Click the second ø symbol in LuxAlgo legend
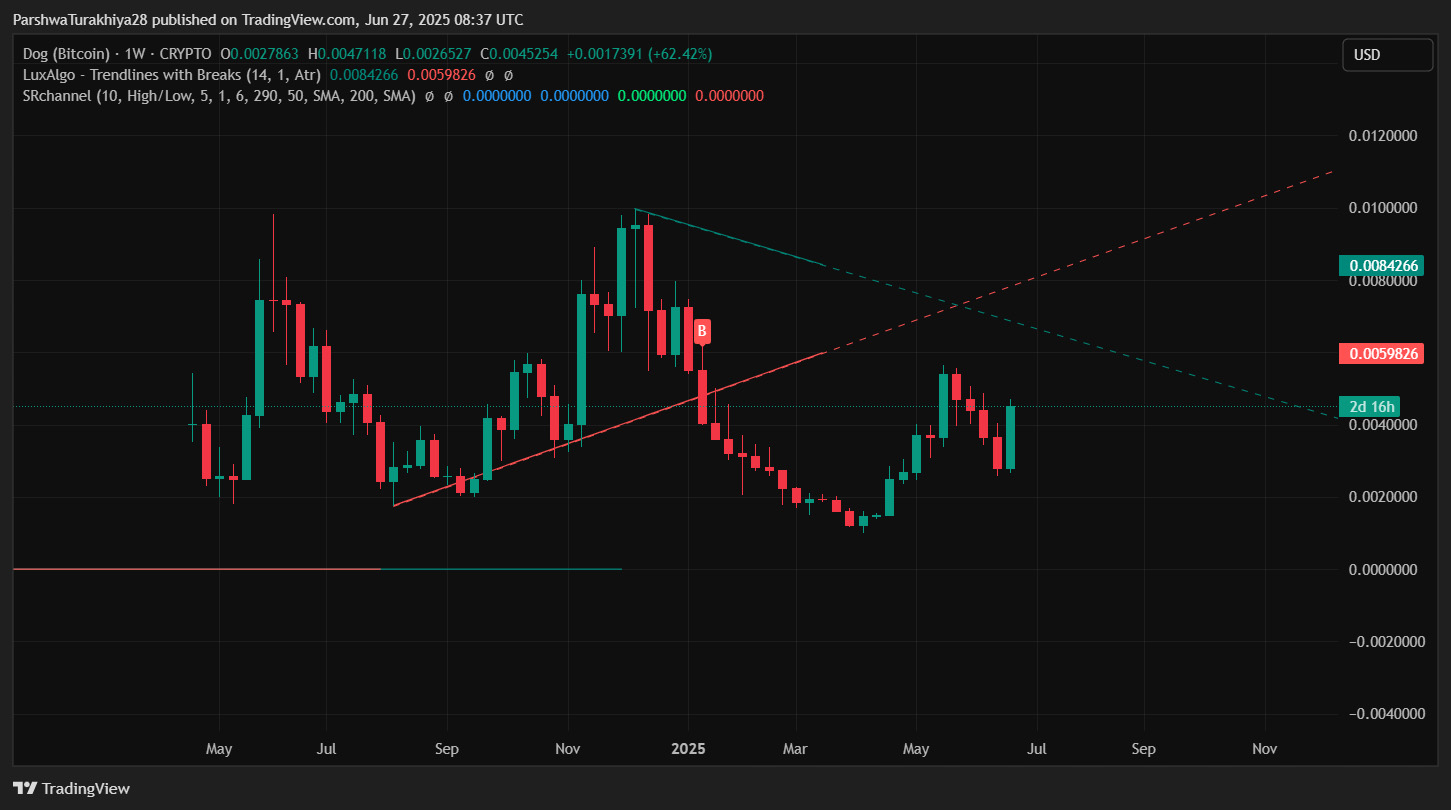Image resolution: width=1451 pixels, height=810 pixels. [x=508, y=74]
